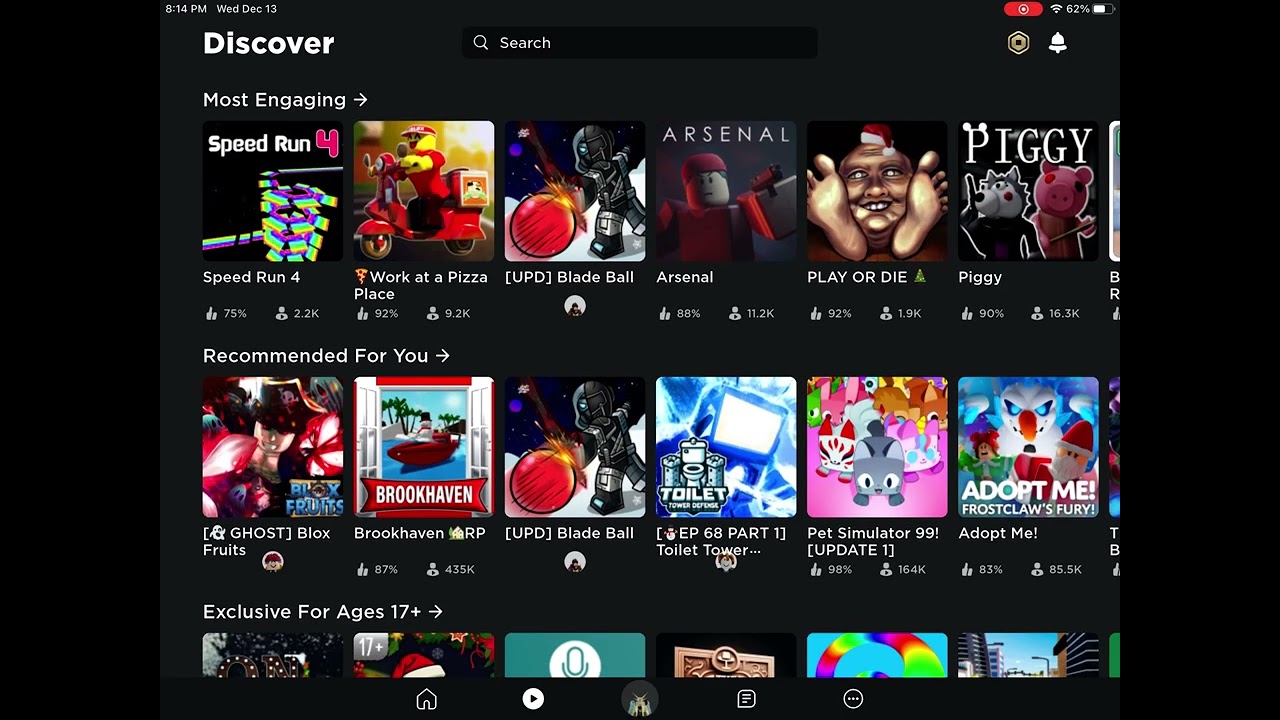Open the Adopt Me! thumbnail
This screenshot has width=1280, height=720.
(x=1028, y=447)
